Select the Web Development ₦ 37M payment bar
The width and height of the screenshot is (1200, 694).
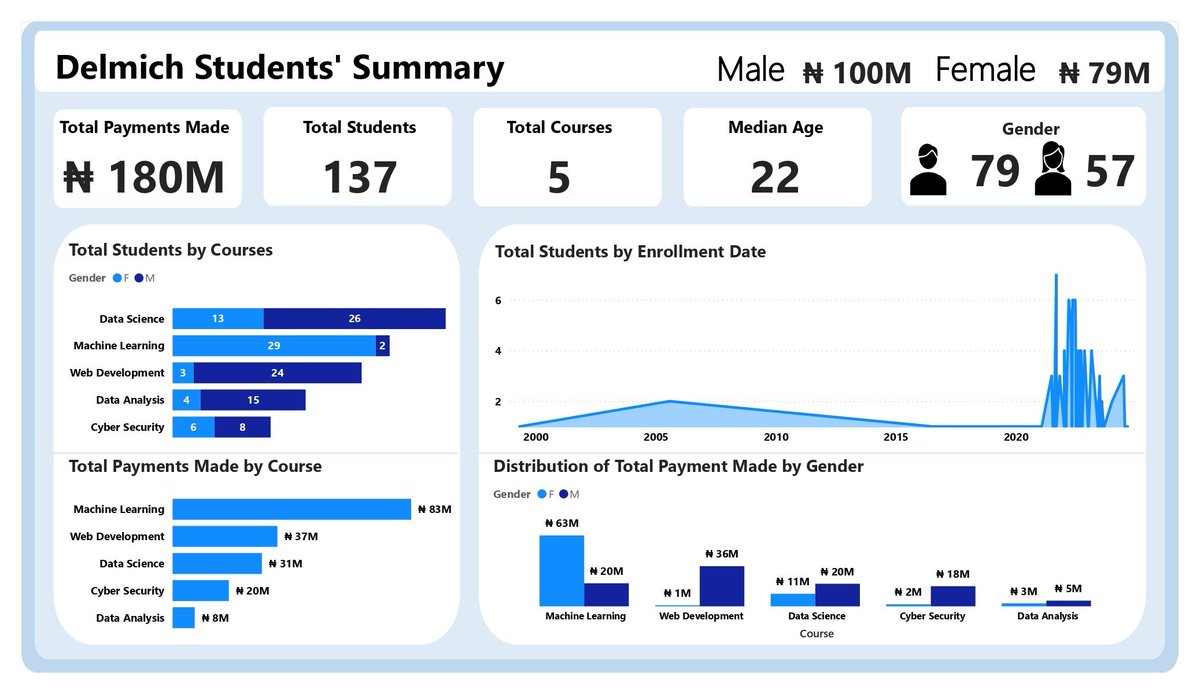click(225, 536)
